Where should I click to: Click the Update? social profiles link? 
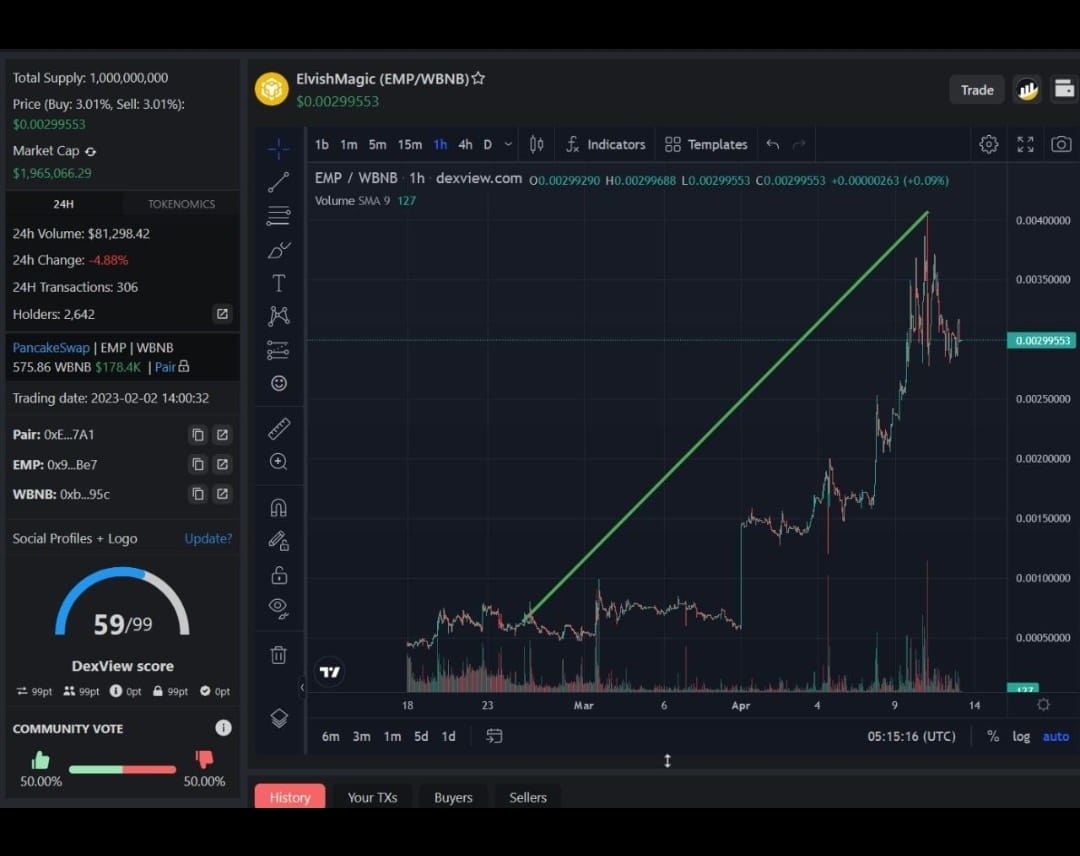click(x=208, y=539)
